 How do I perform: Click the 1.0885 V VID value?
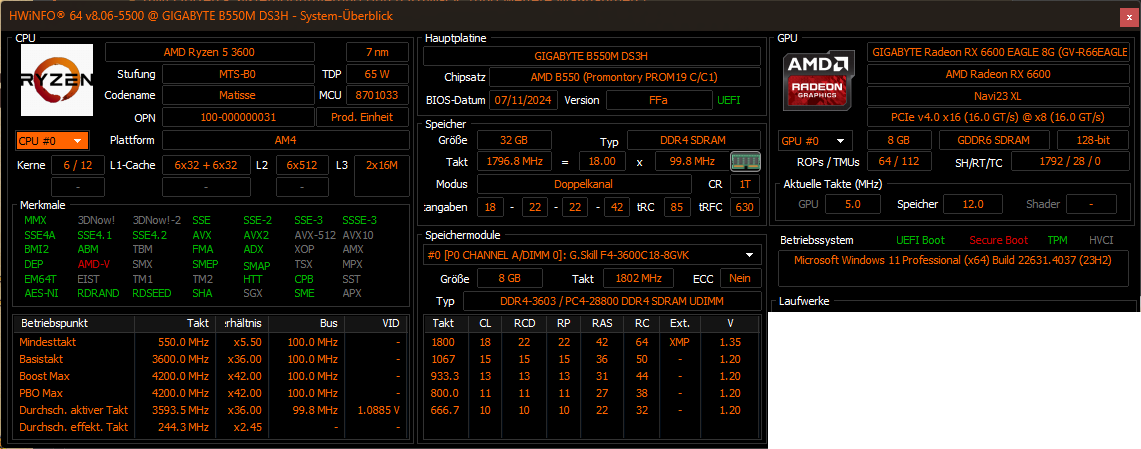click(378, 410)
